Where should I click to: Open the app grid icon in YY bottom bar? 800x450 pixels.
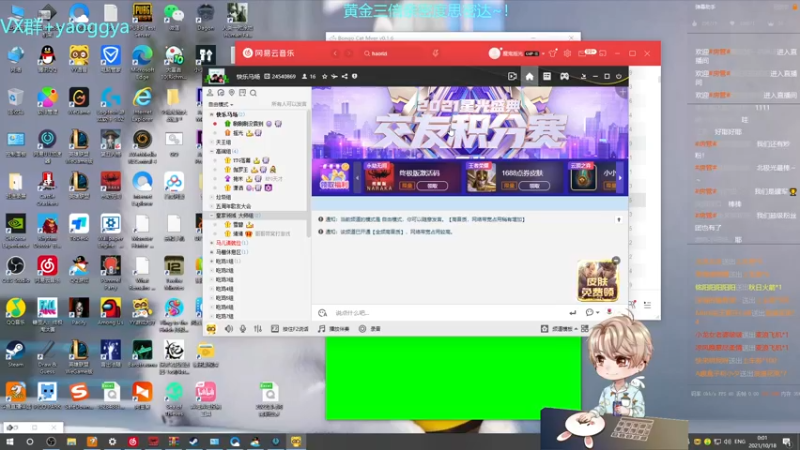pos(585,329)
